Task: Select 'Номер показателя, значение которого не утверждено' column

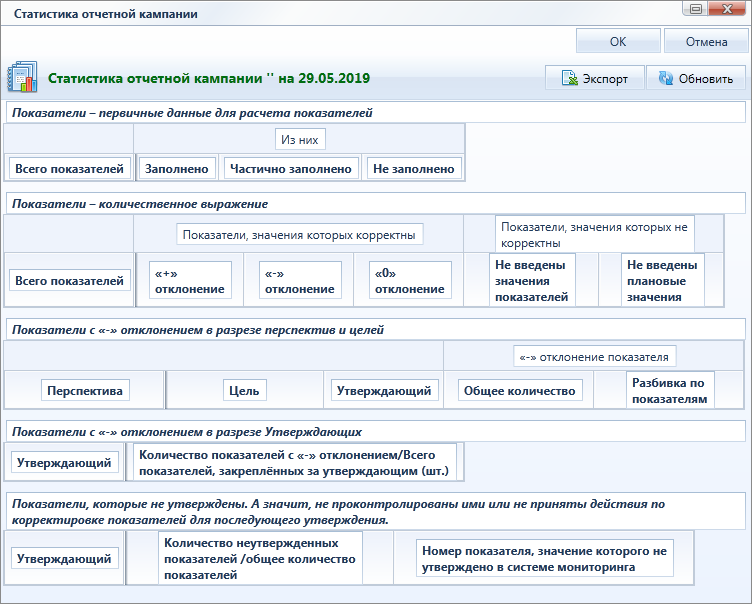Action: click(544, 558)
